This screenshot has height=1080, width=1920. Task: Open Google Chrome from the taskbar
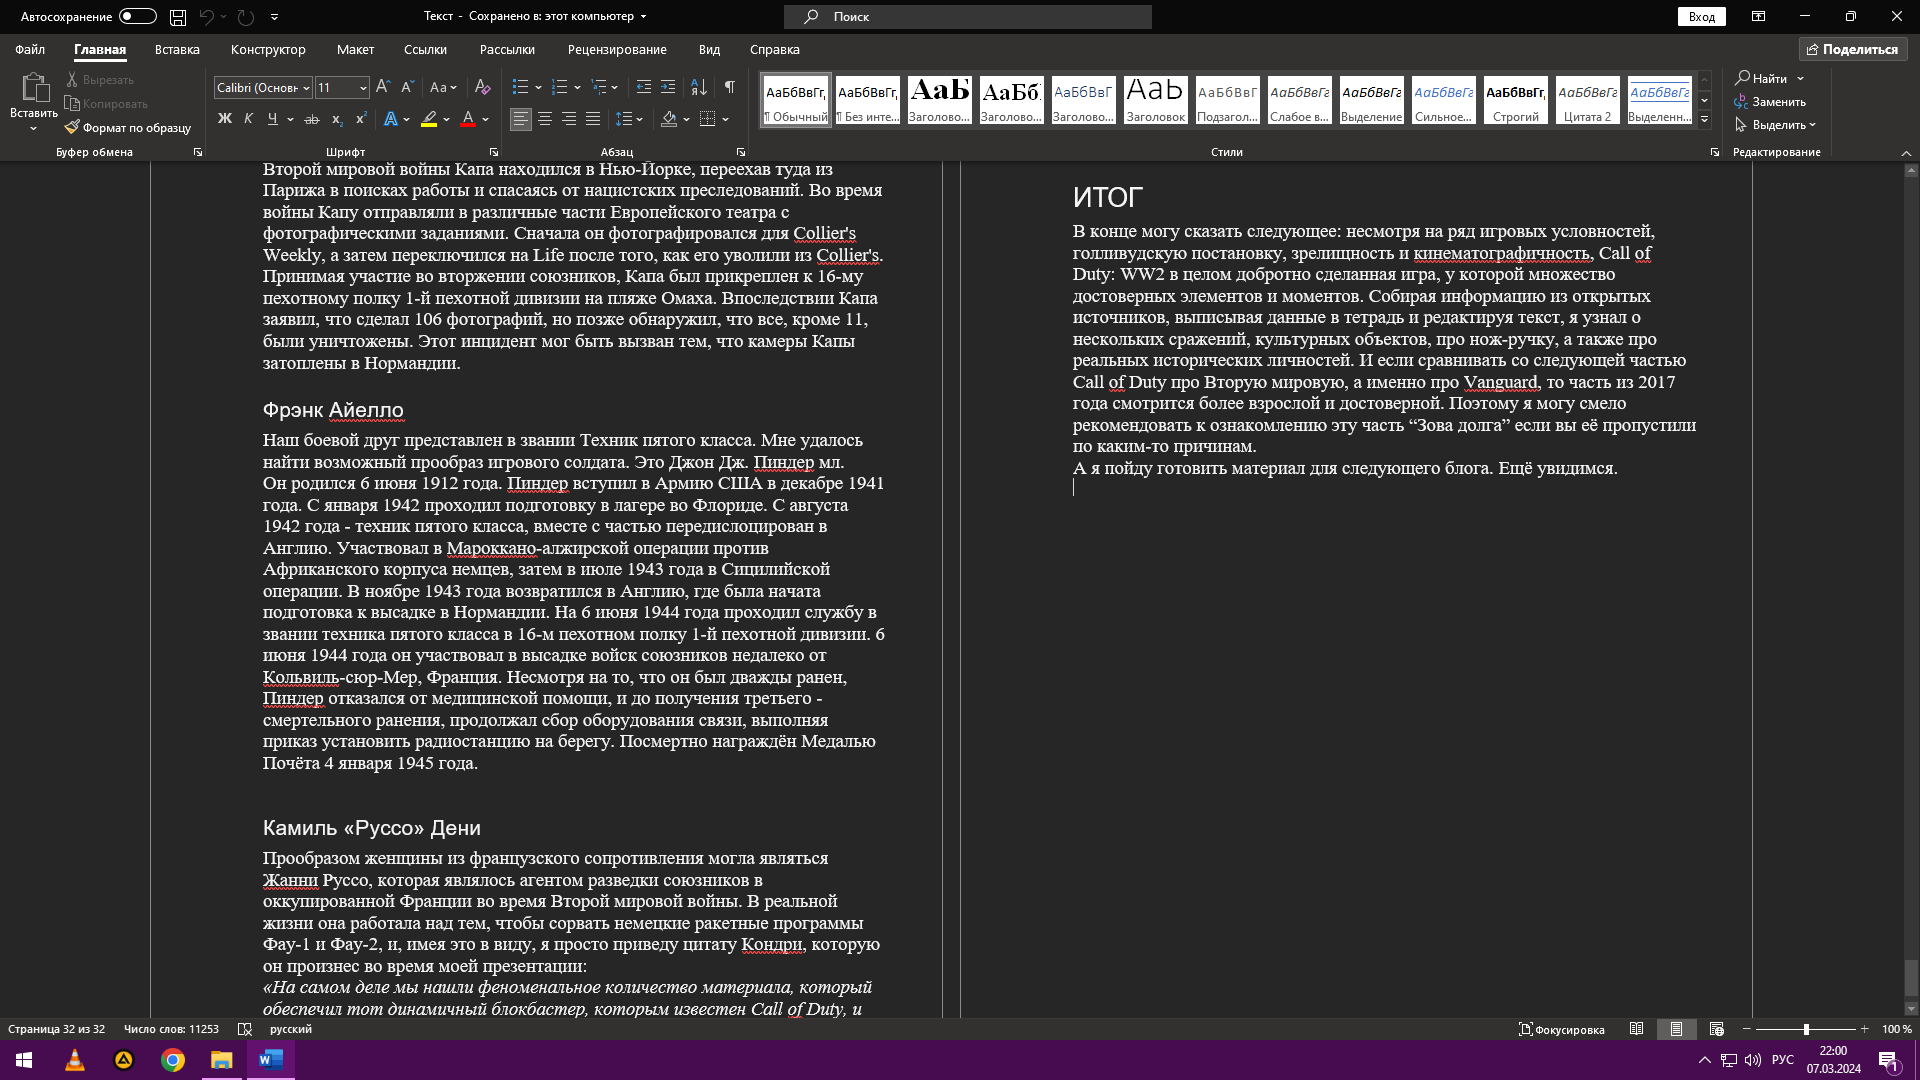pyautogui.click(x=173, y=1060)
